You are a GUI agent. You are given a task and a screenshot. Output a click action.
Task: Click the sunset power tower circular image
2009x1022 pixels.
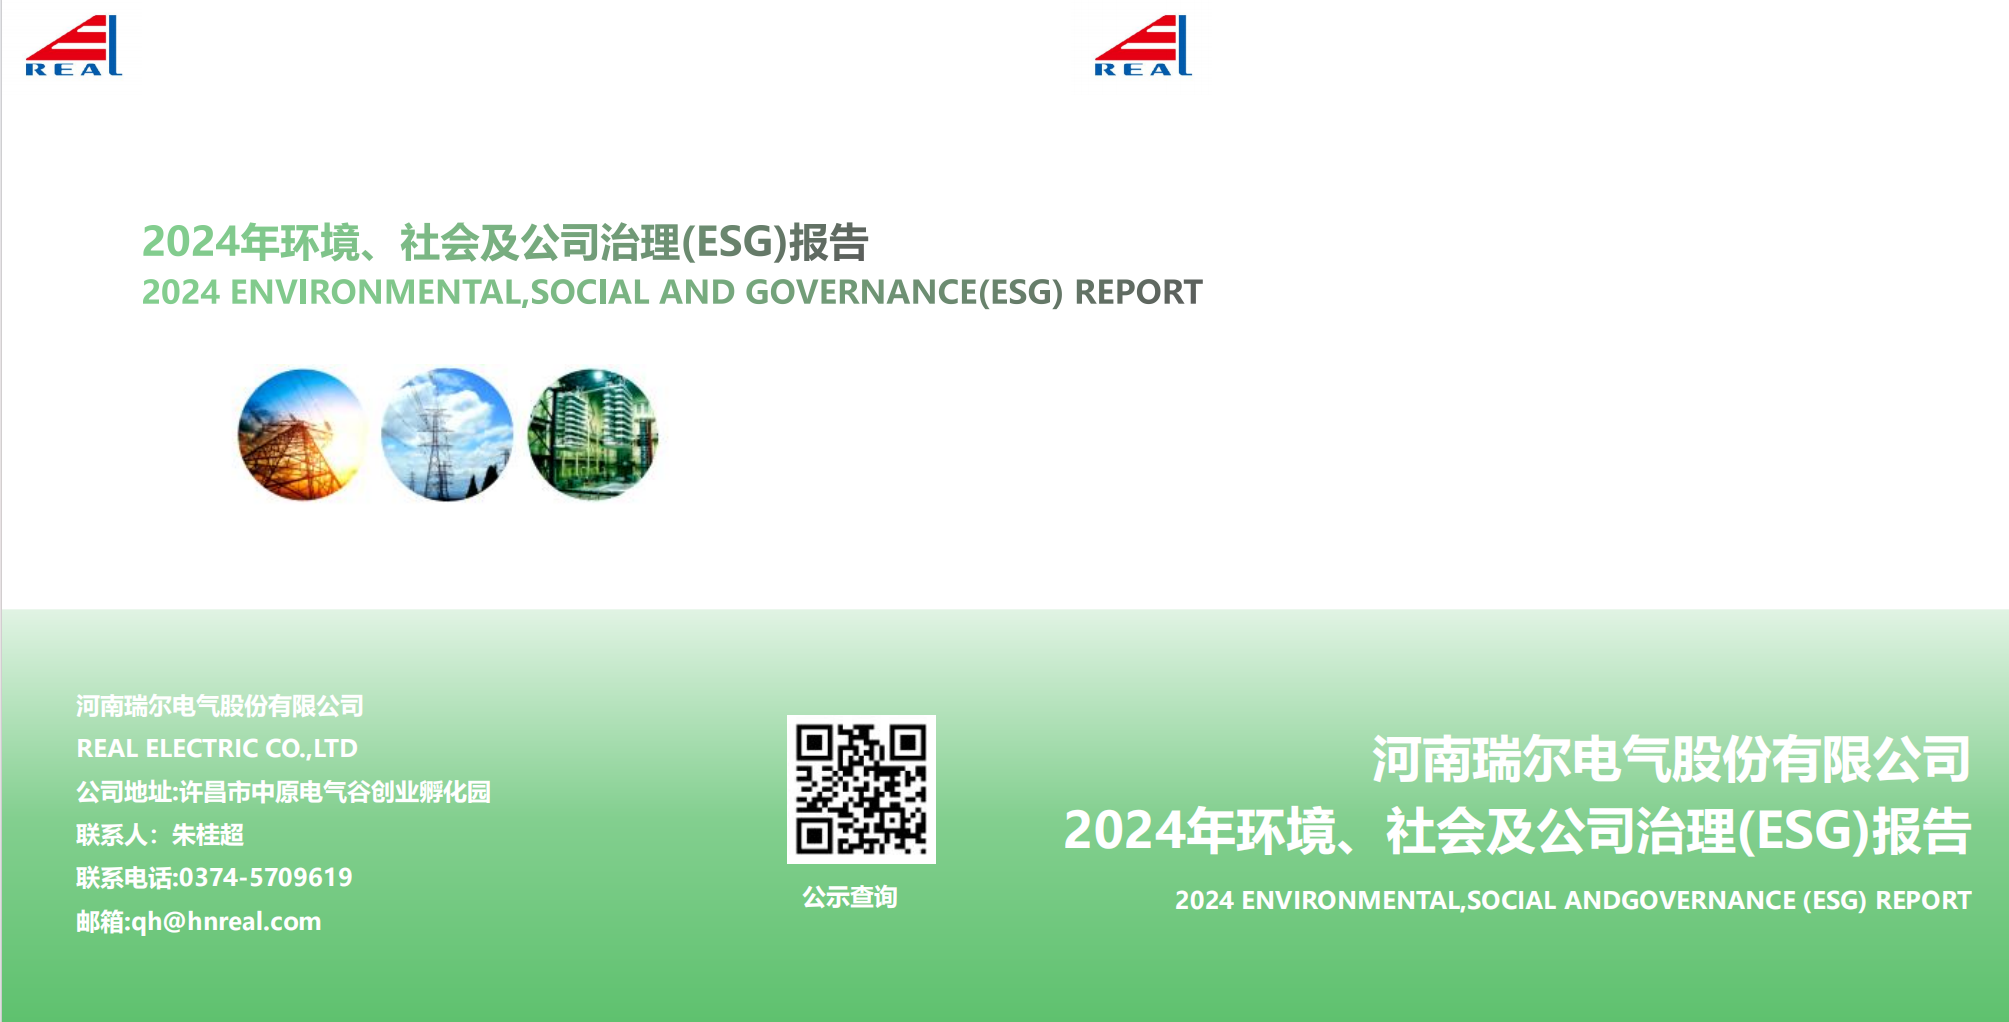coord(303,435)
